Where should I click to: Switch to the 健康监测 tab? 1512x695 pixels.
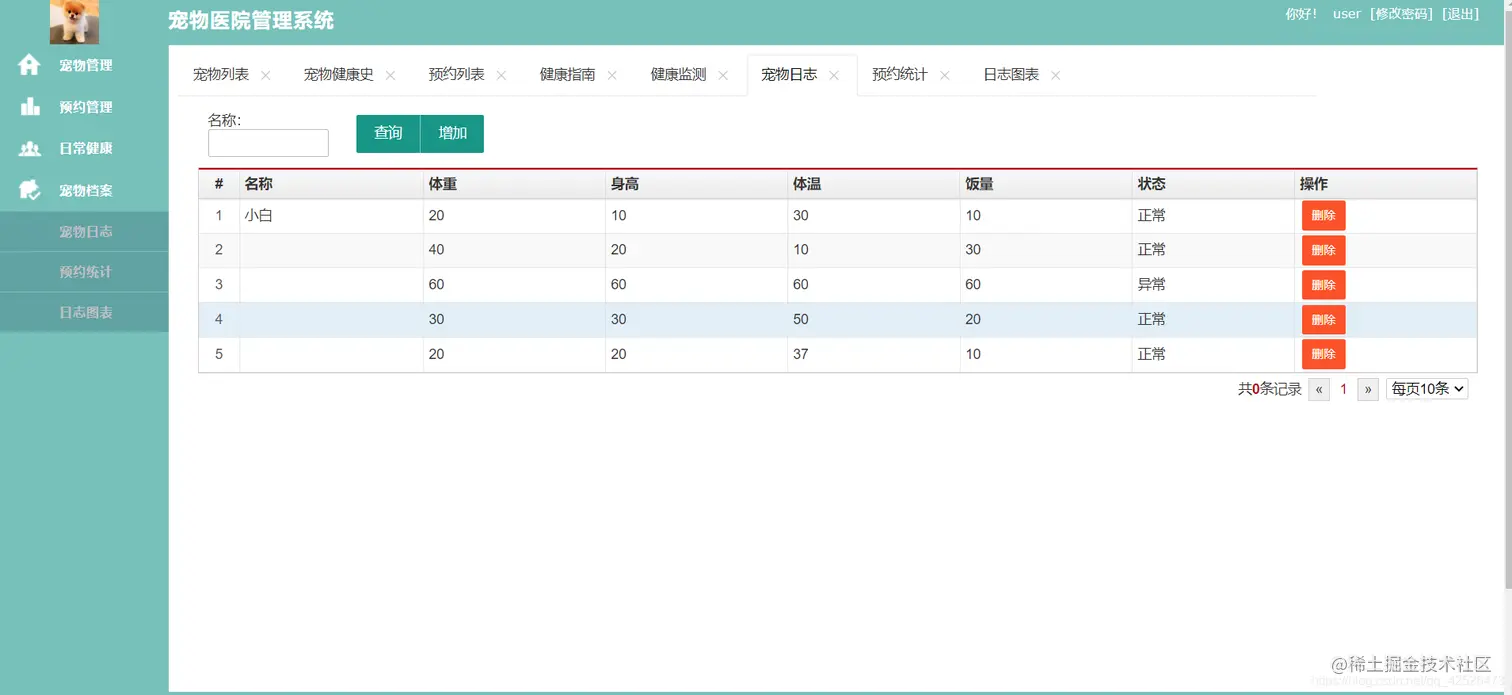tap(679, 75)
